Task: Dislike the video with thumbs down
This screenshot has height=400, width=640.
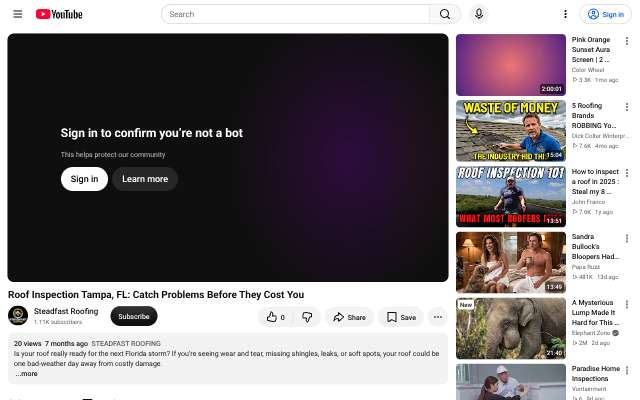Action: 307,317
